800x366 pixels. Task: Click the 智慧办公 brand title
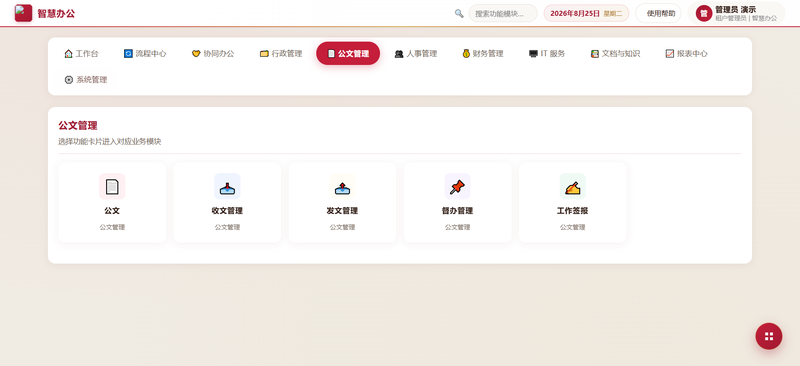point(56,14)
